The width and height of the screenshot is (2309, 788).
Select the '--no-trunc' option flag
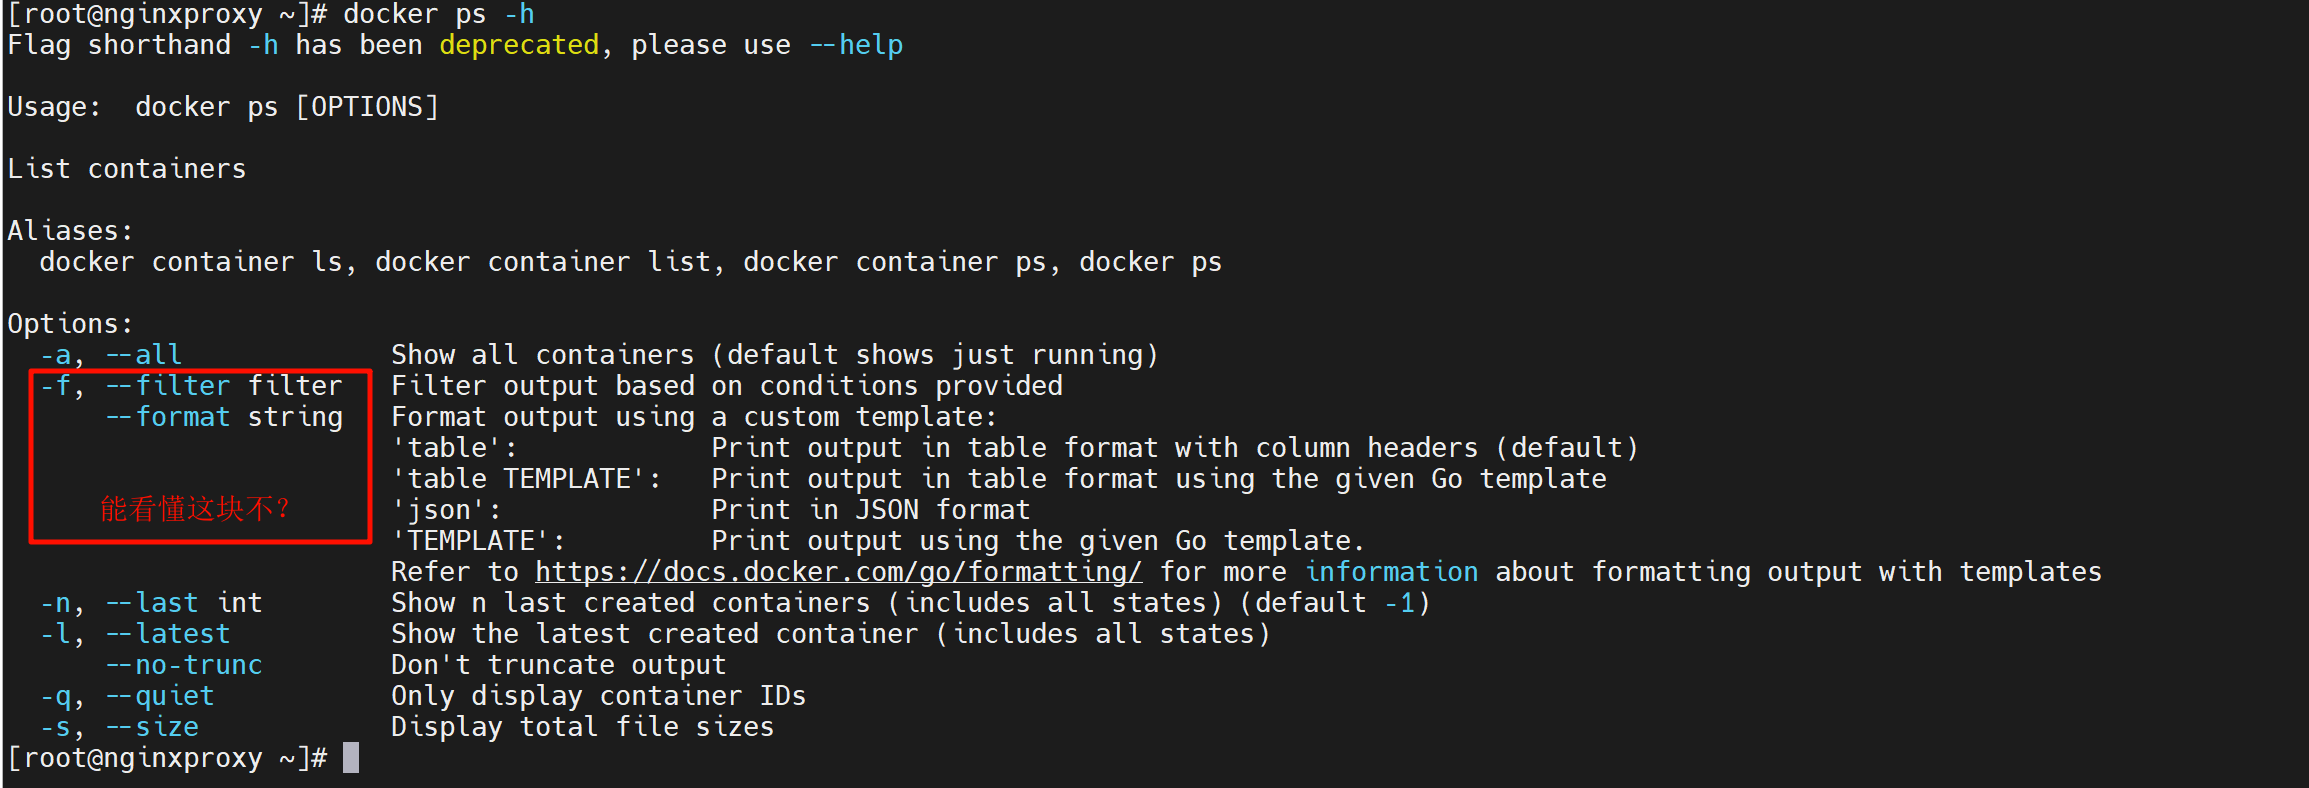(184, 665)
